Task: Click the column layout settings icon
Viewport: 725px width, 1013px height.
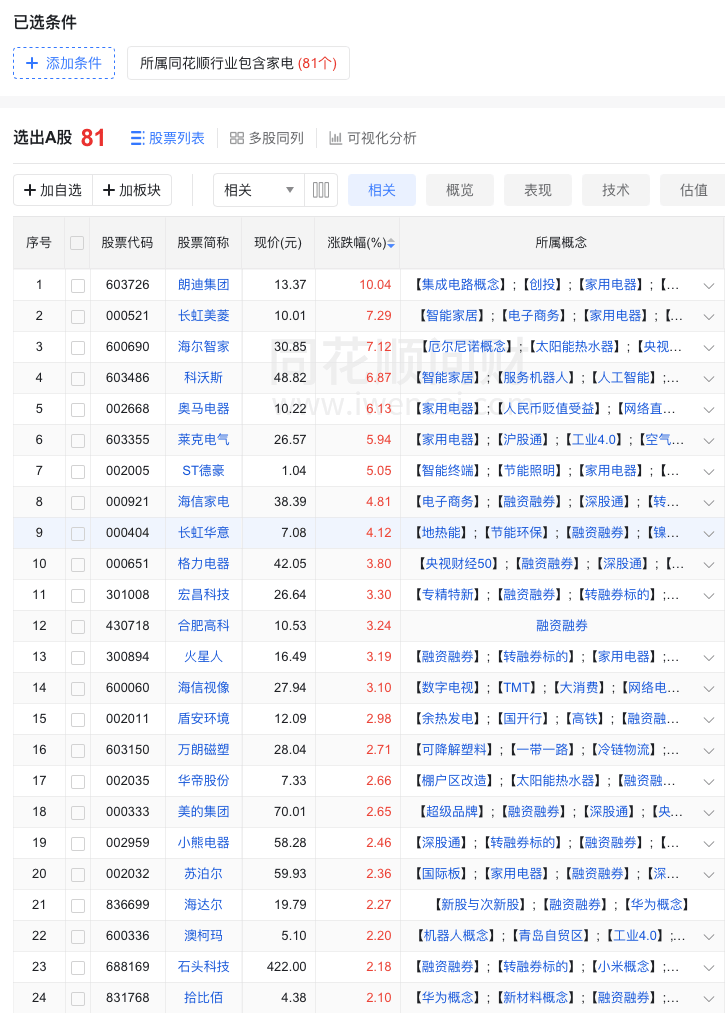Action: click(x=321, y=190)
